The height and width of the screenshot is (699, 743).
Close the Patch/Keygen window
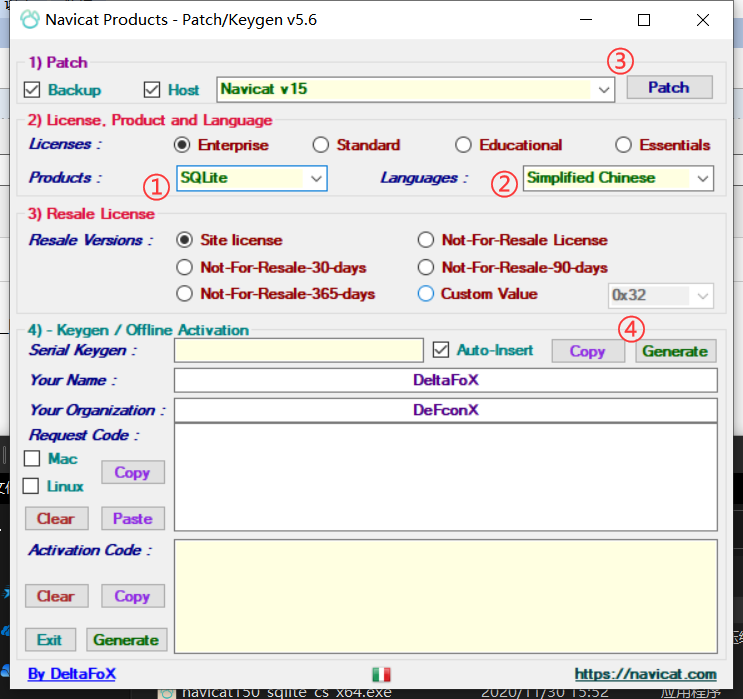703,20
